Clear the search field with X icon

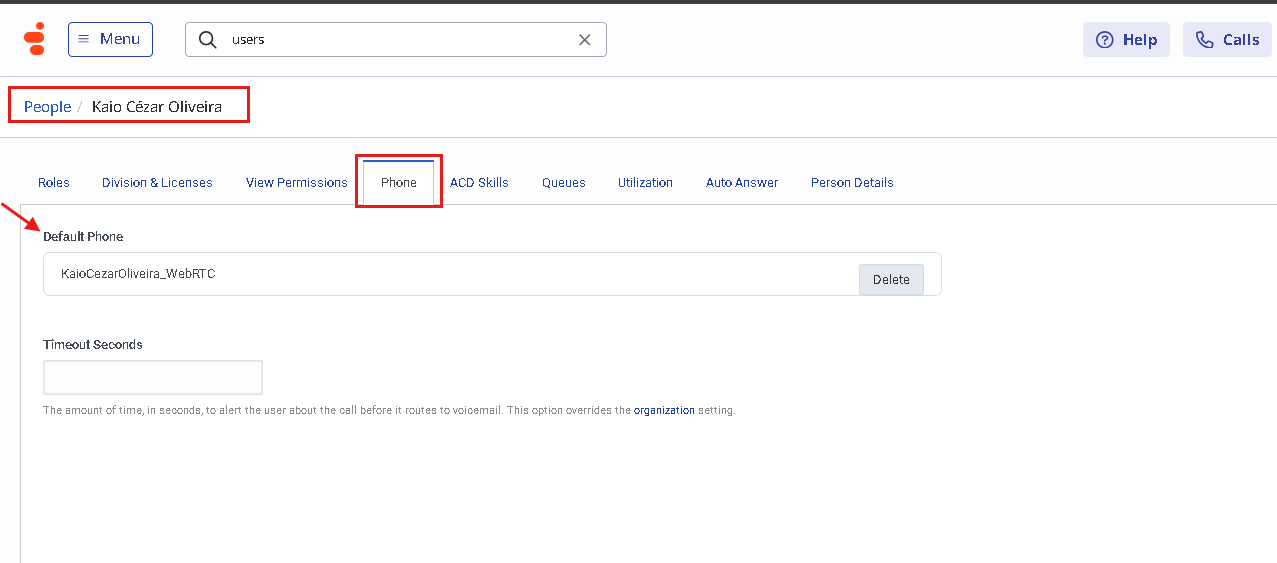(x=585, y=40)
